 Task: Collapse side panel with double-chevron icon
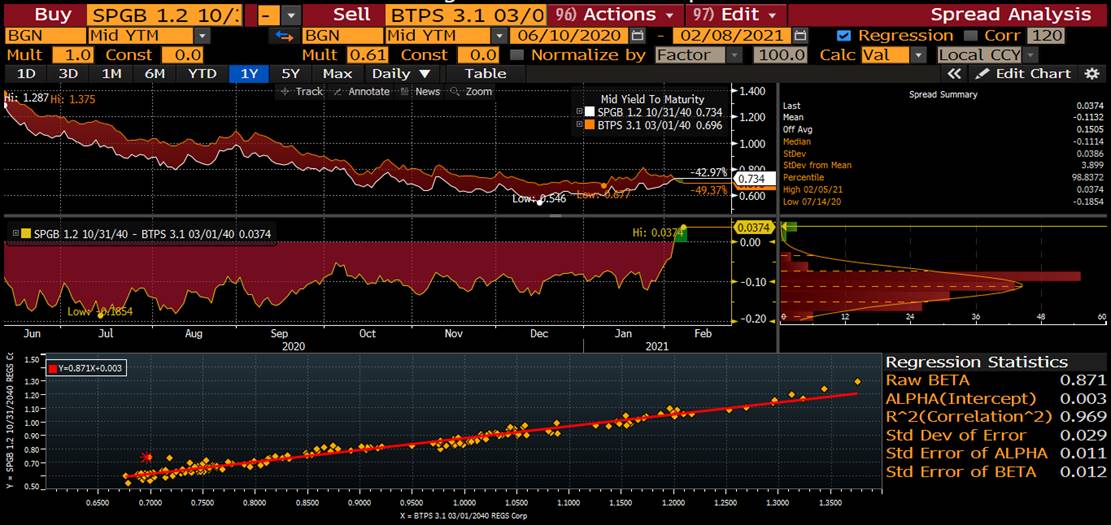tap(954, 74)
